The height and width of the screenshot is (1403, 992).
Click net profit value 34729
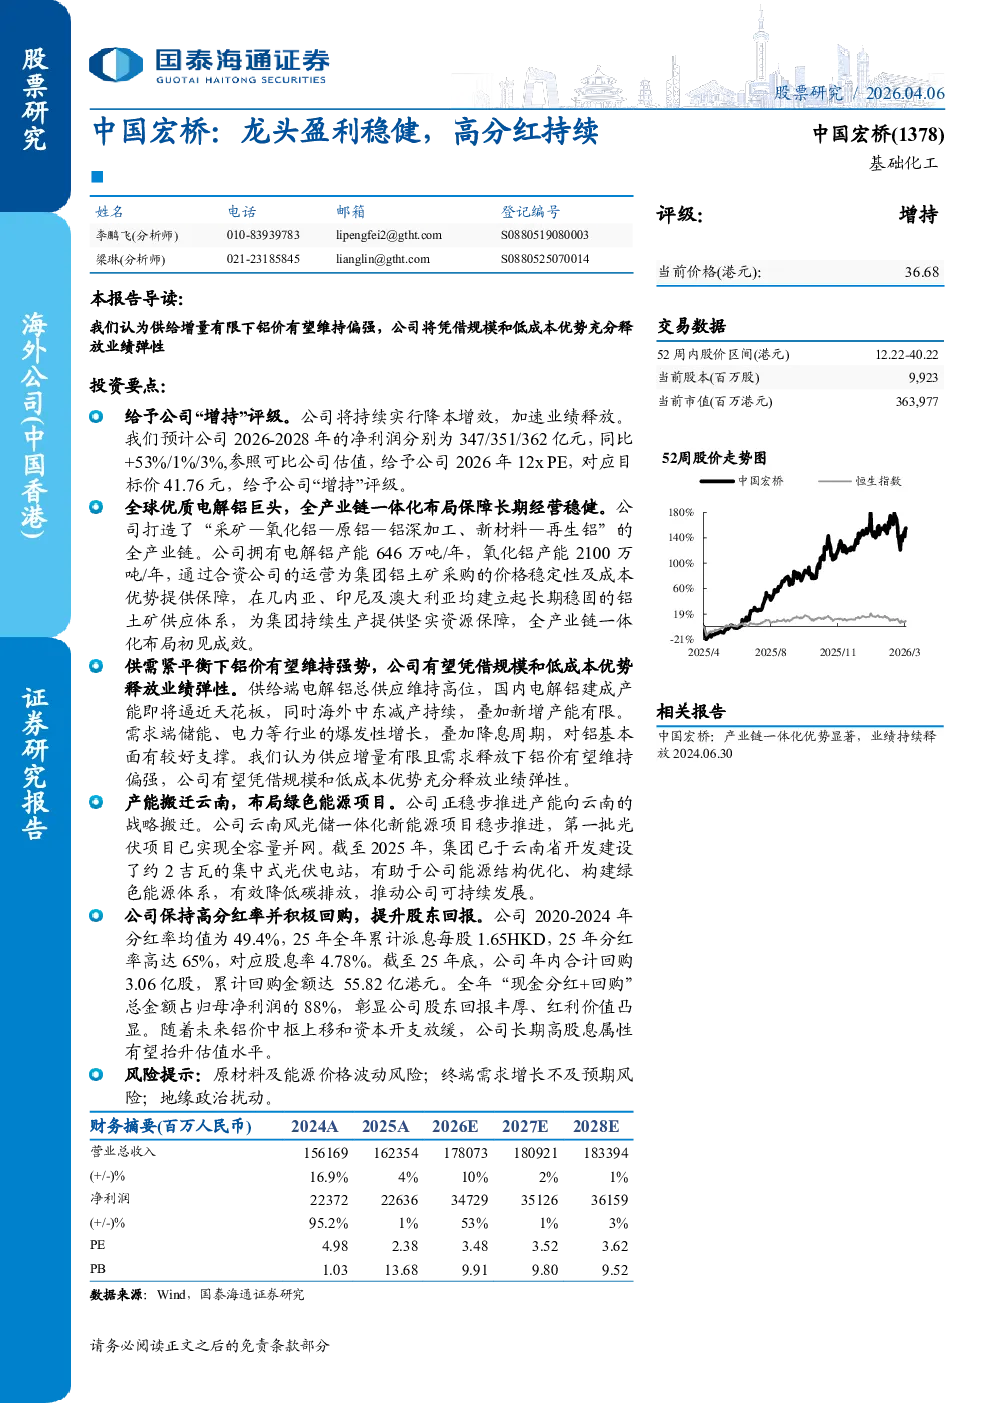[x=469, y=1200]
